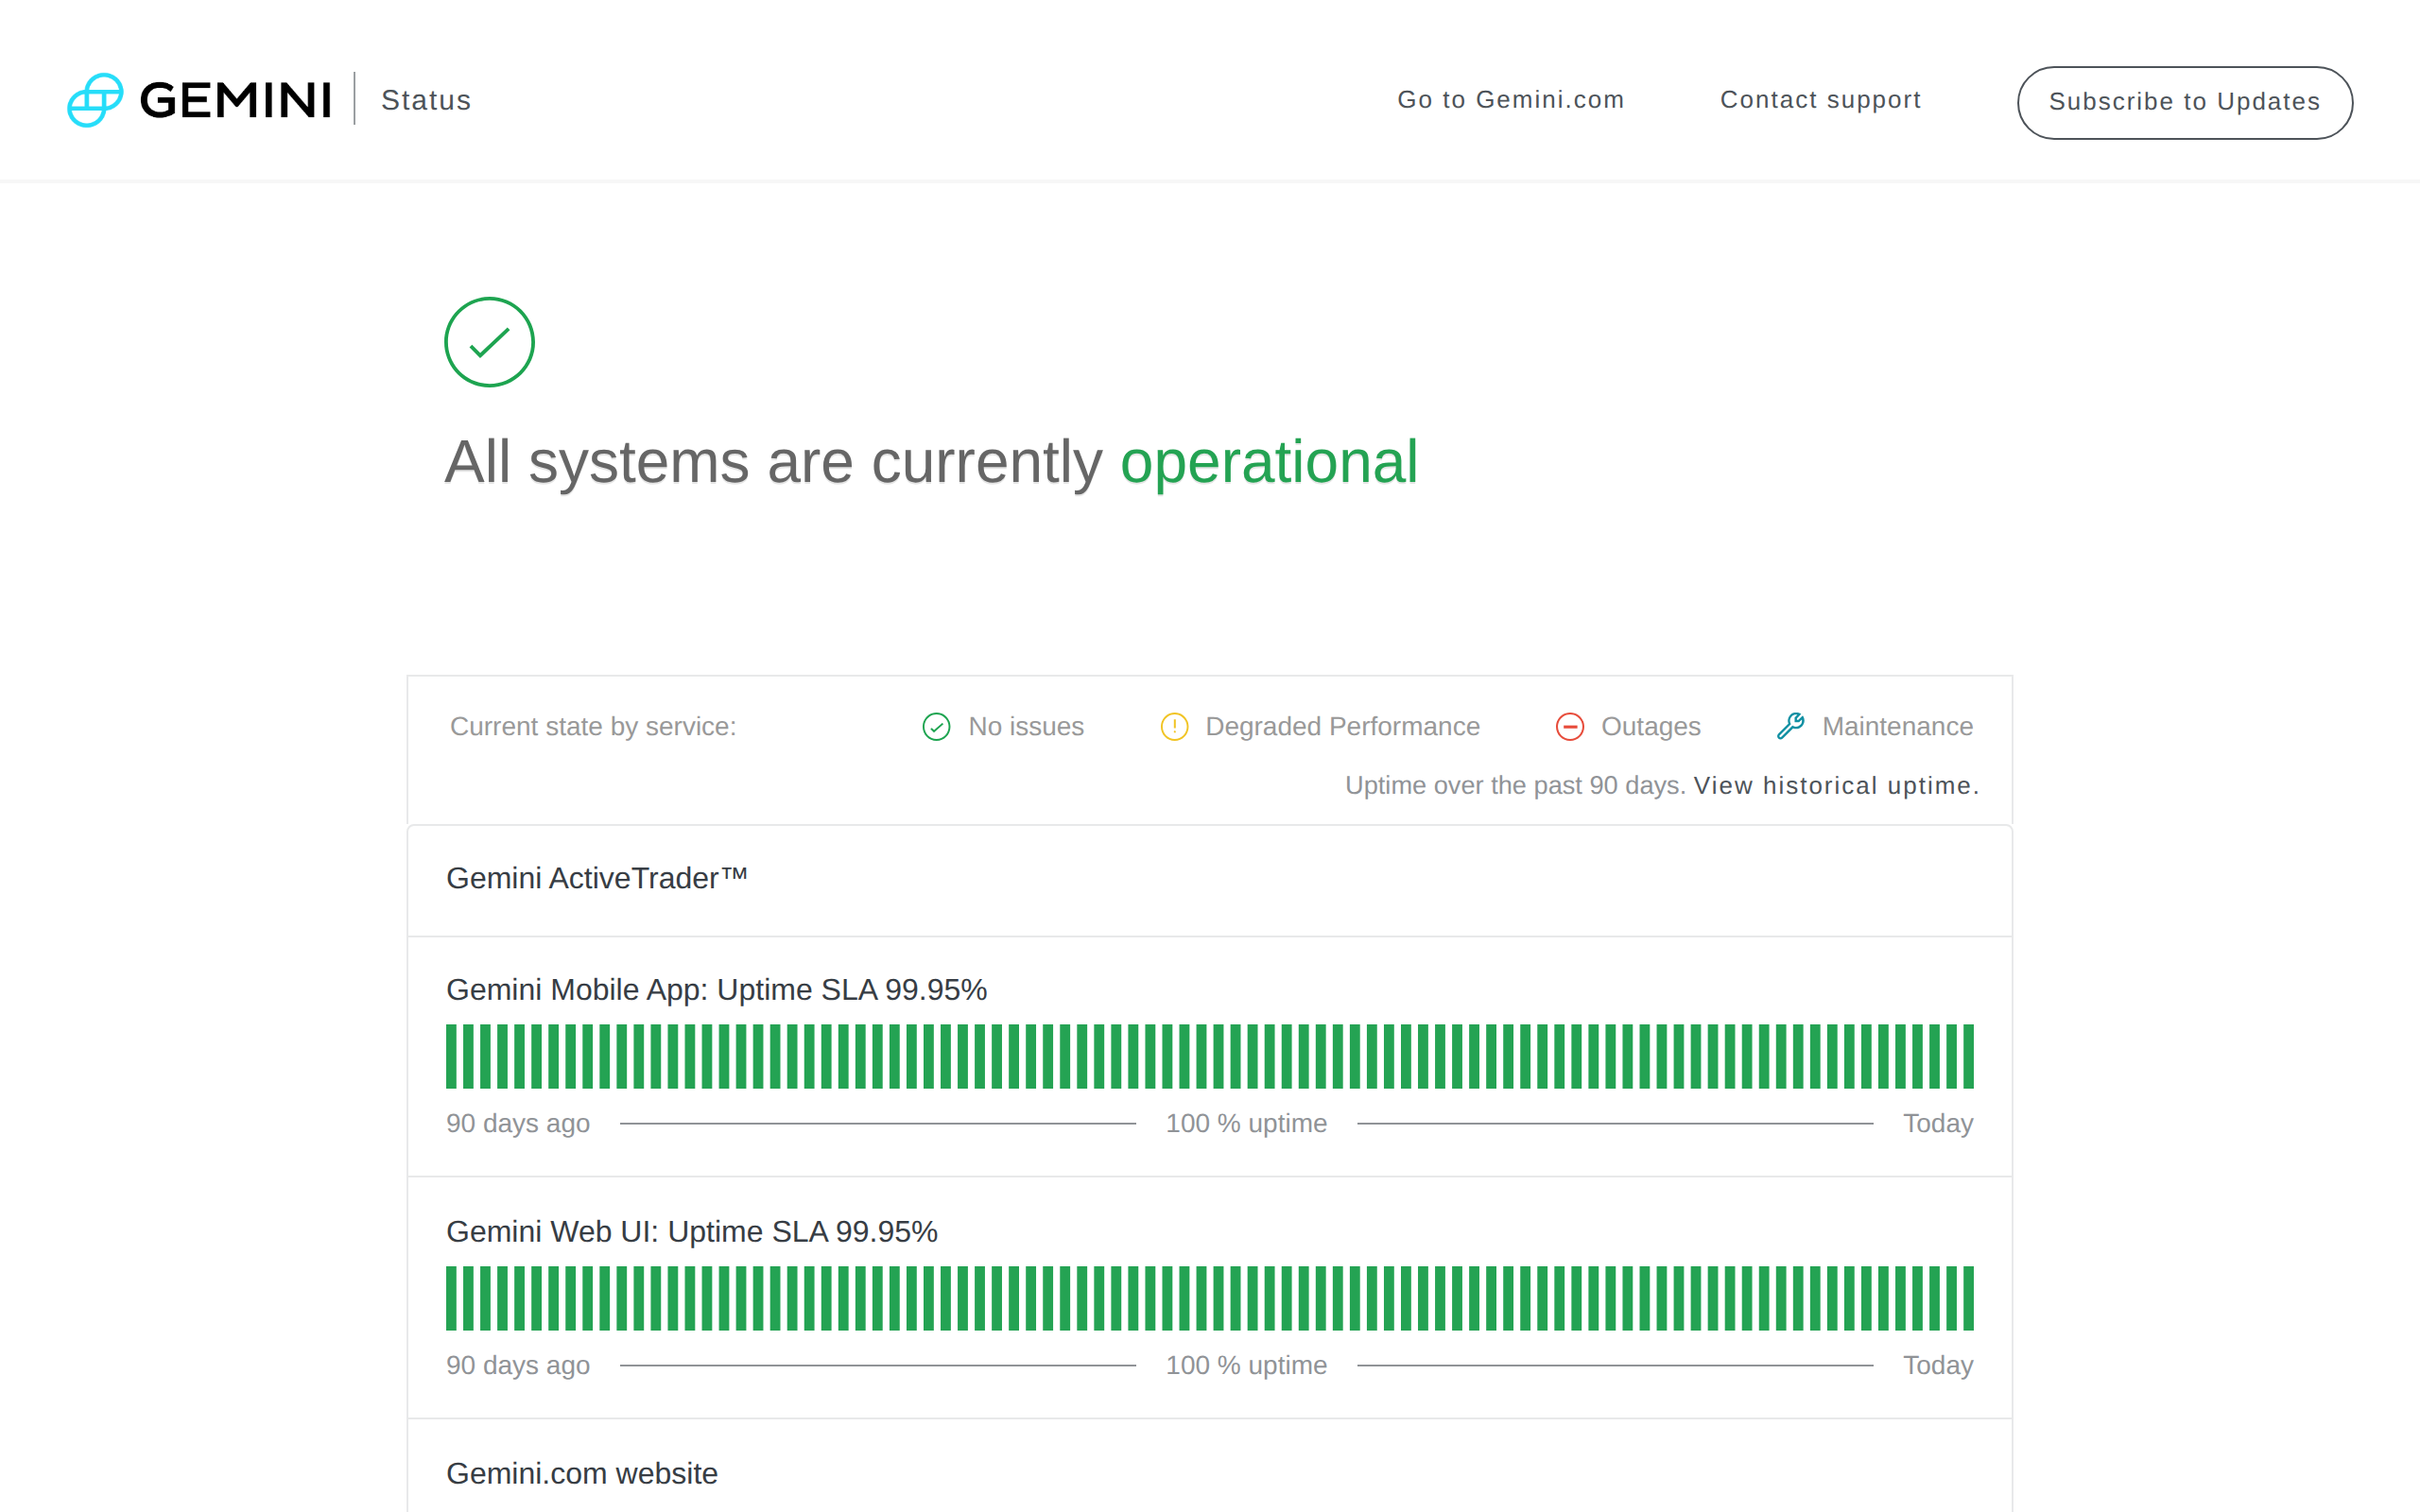Click Subscribe to Updates button
This screenshot has height=1512, width=2420.
(x=2185, y=102)
